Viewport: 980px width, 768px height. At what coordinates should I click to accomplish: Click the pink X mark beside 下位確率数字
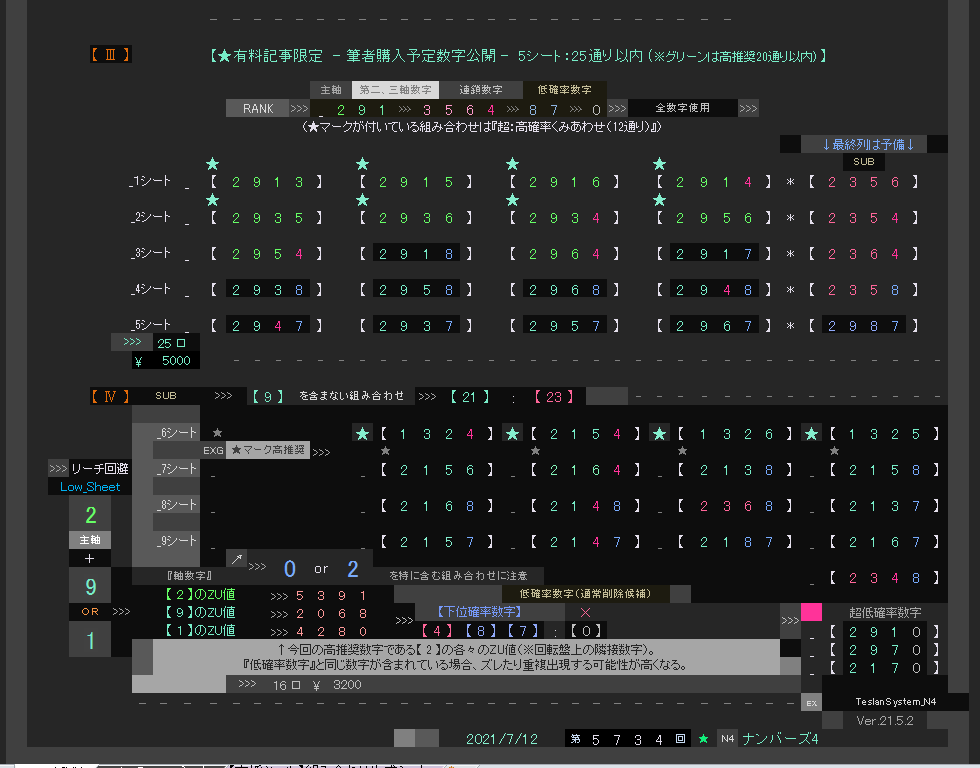tap(585, 612)
